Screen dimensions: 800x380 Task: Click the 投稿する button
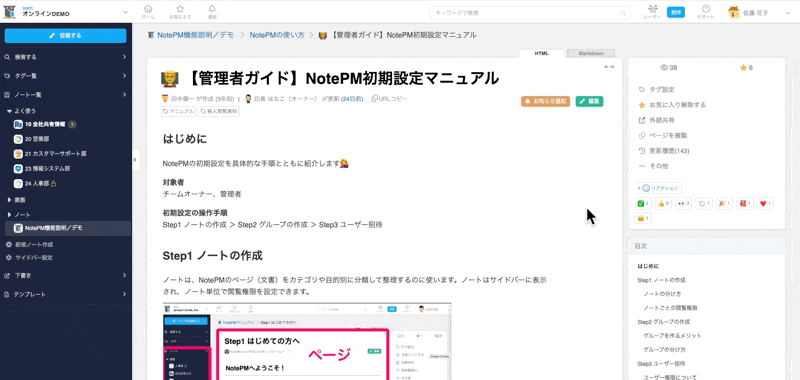click(65, 36)
